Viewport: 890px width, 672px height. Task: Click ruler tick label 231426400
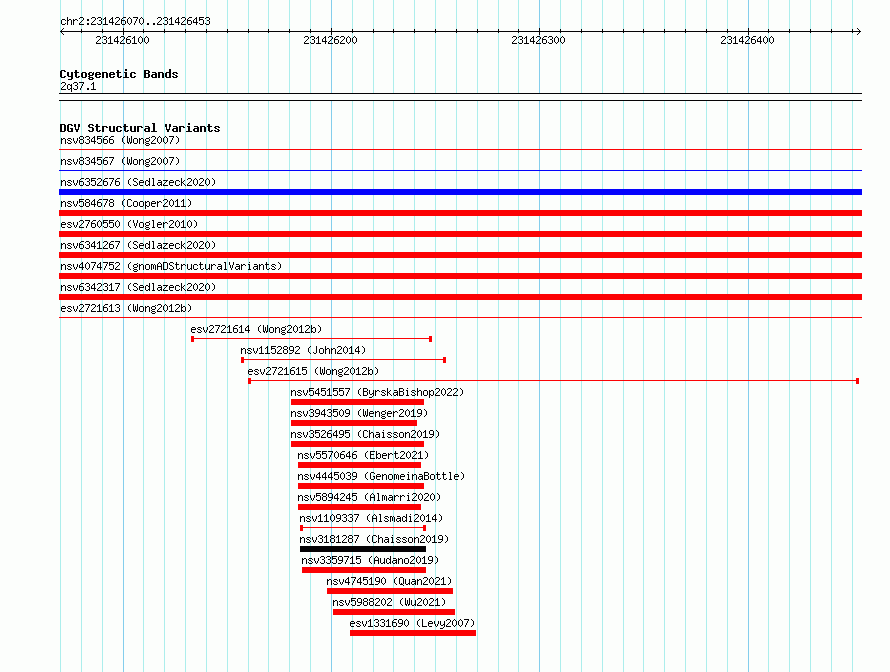click(747, 40)
